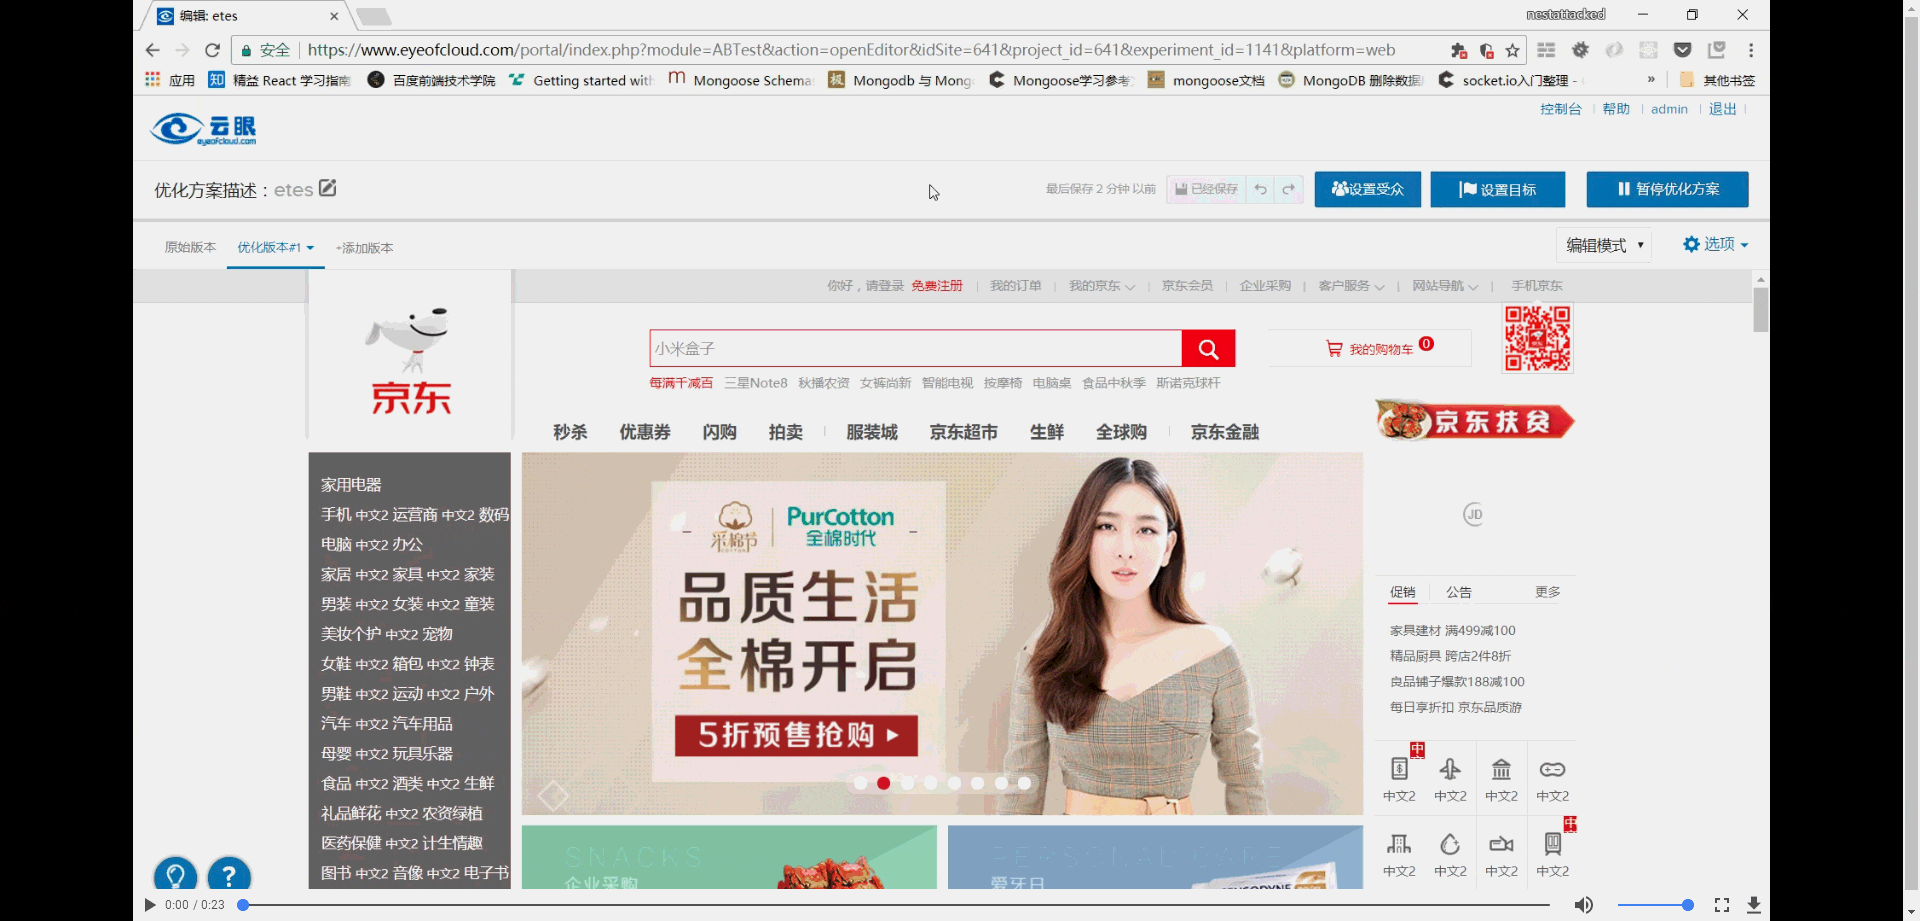
Task: Open 优化版本#1 tab dropdown
Action: pyautogui.click(x=276, y=247)
